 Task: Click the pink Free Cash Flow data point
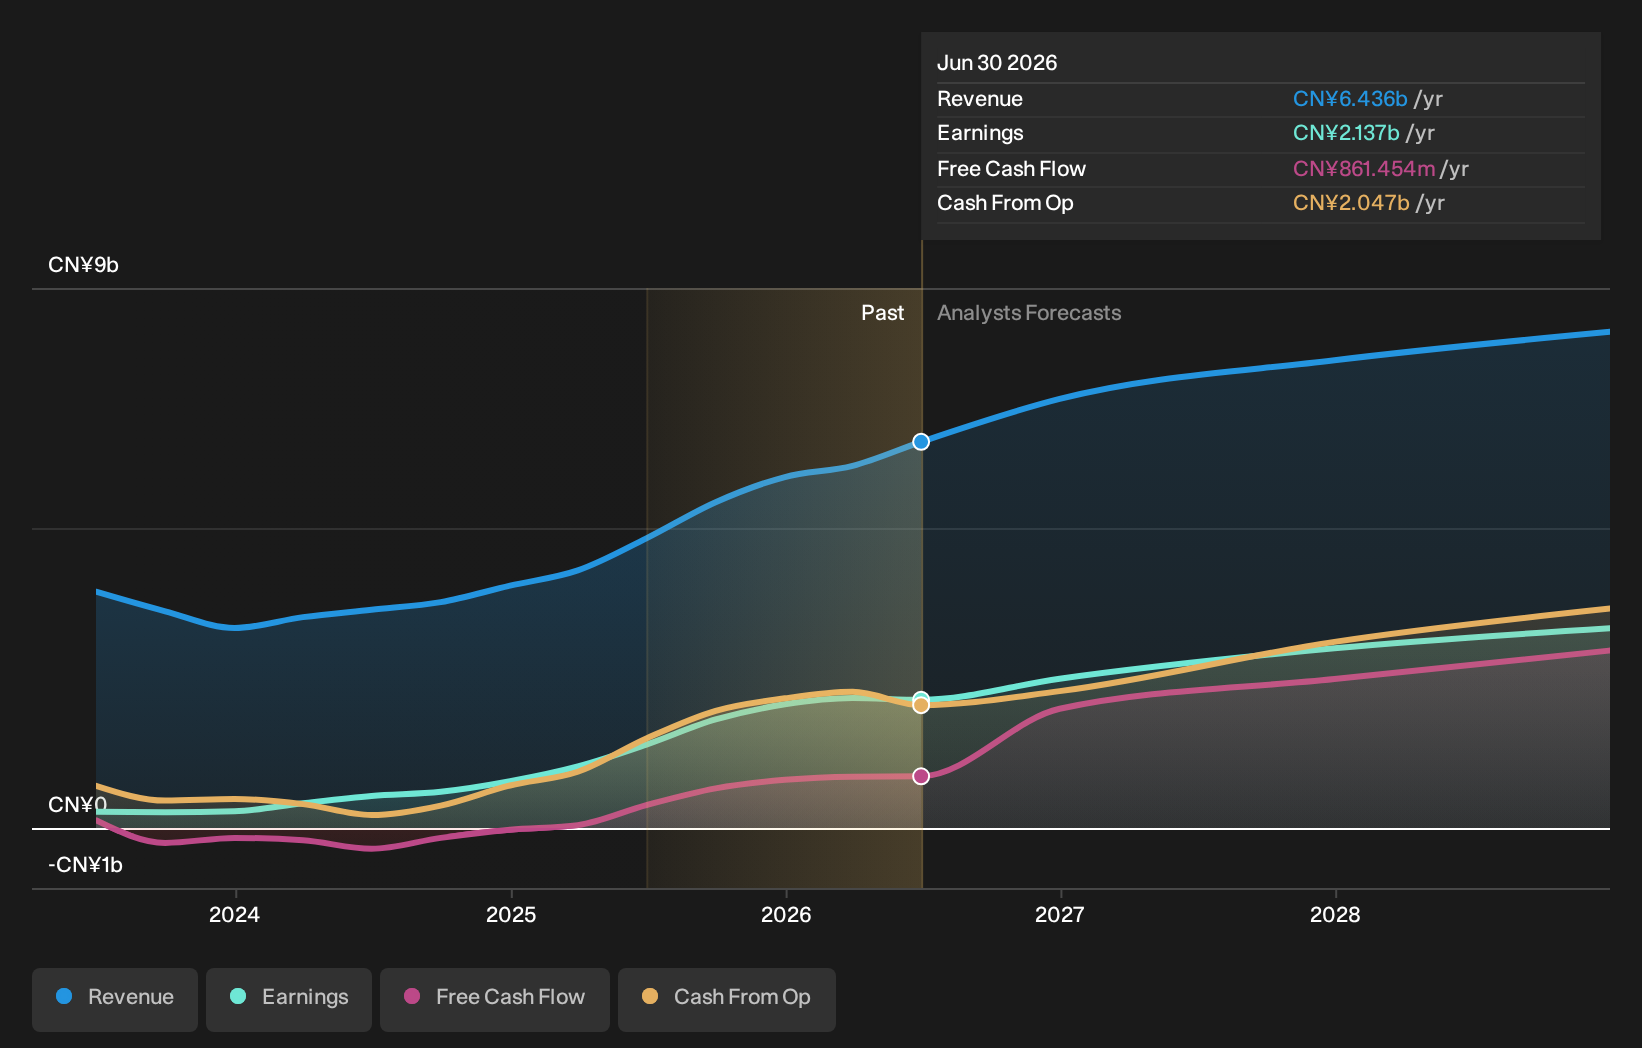921,776
